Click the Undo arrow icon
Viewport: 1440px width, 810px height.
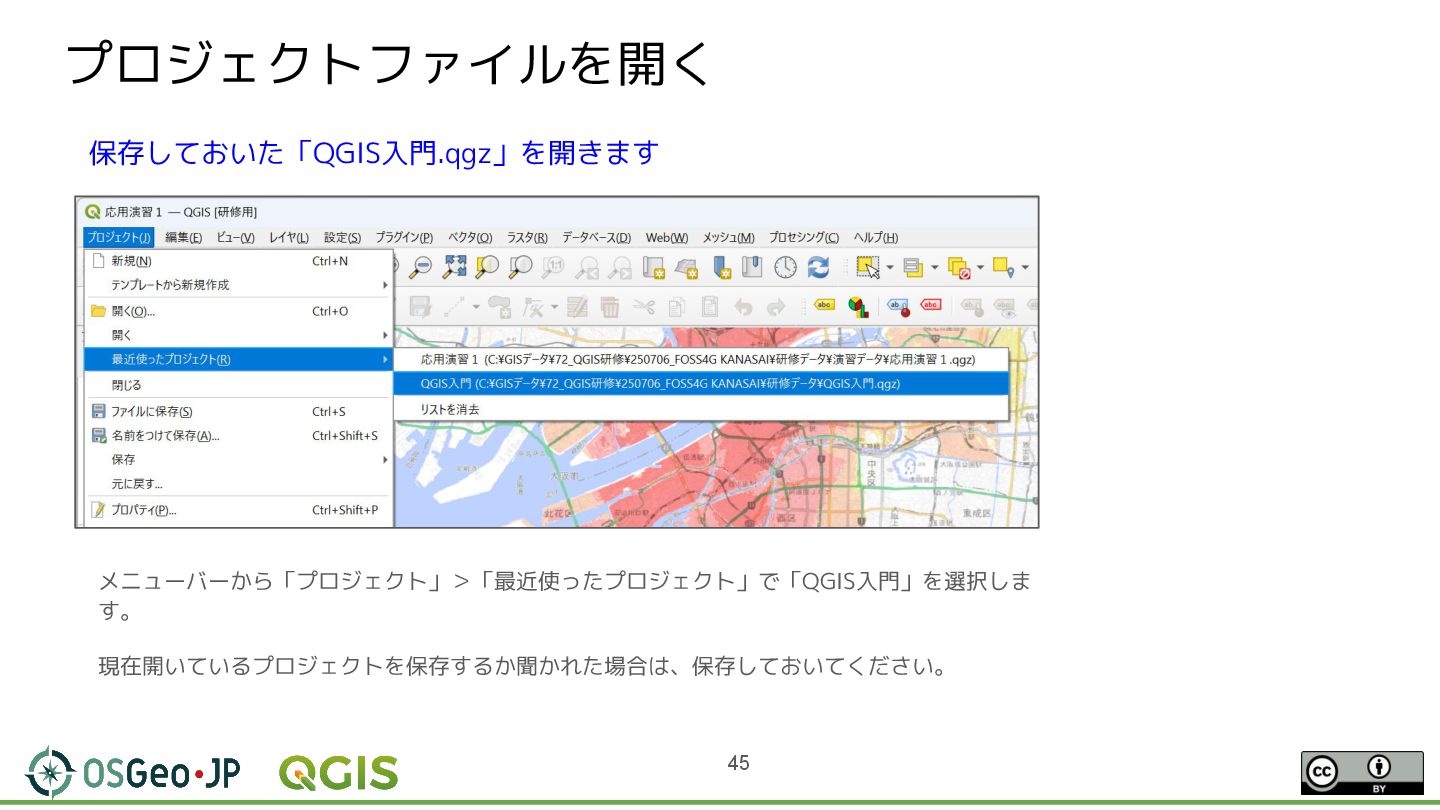point(743,308)
